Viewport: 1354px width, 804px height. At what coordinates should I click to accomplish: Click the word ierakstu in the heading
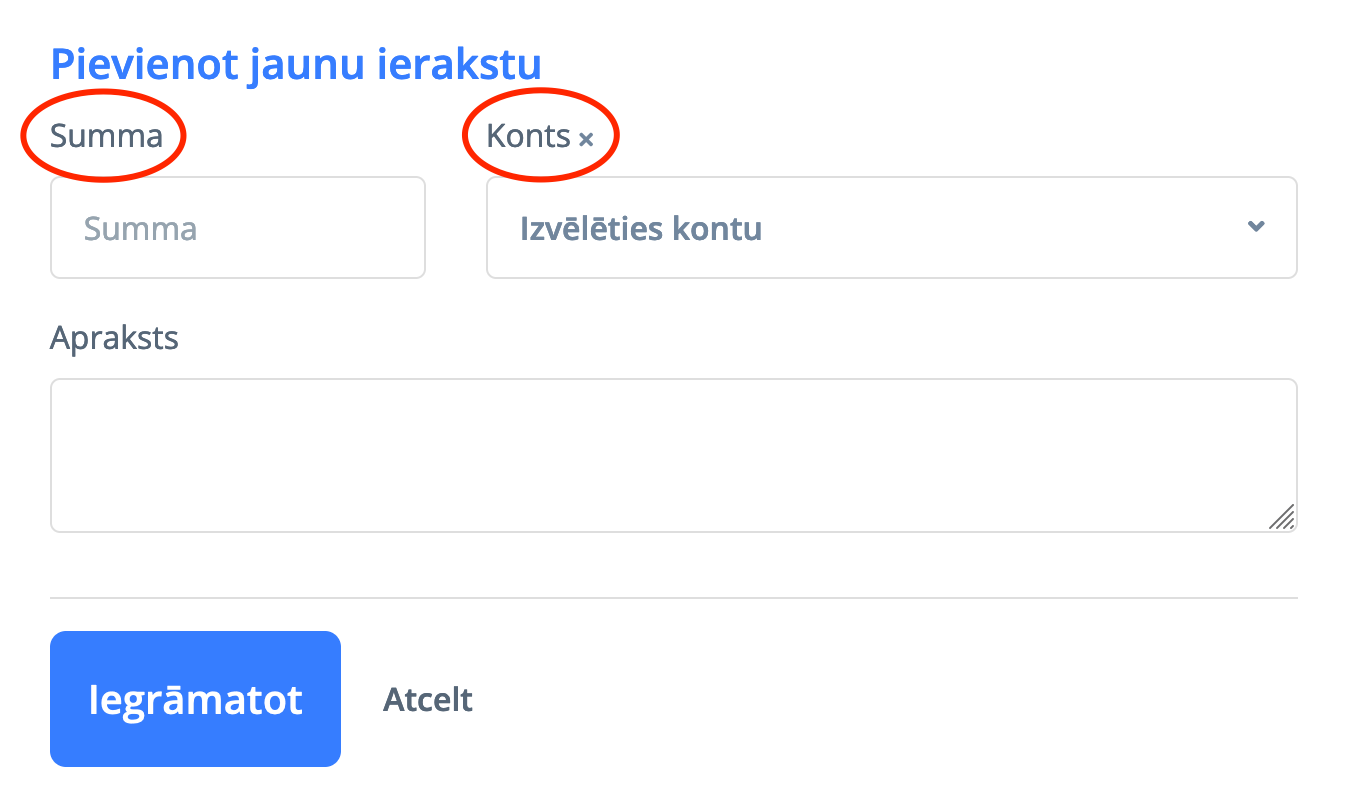click(x=460, y=64)
